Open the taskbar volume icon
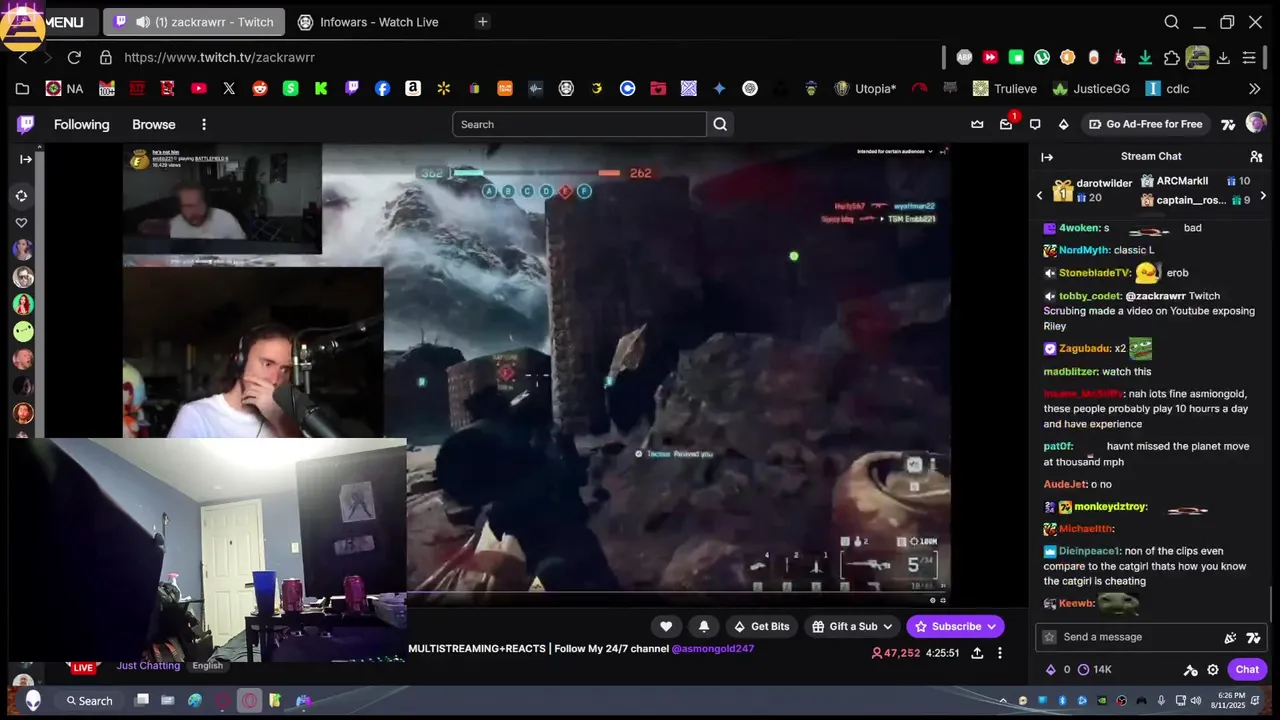 coord(1197,701)
